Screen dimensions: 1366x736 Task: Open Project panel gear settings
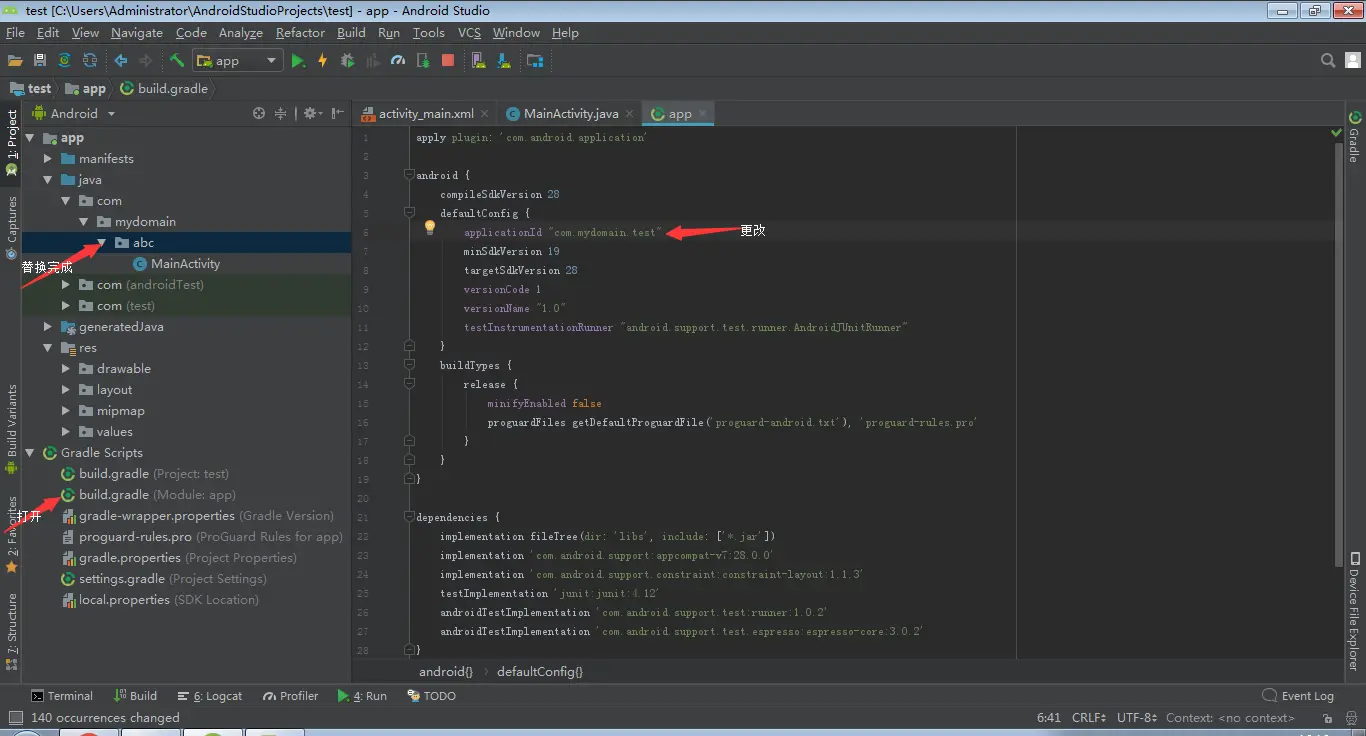(312, 114)
